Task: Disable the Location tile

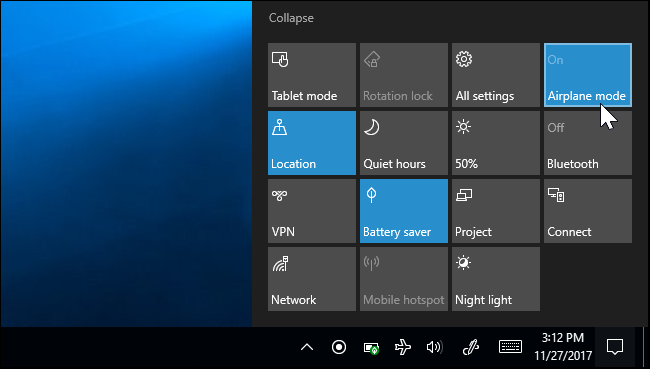Action: 312,143
